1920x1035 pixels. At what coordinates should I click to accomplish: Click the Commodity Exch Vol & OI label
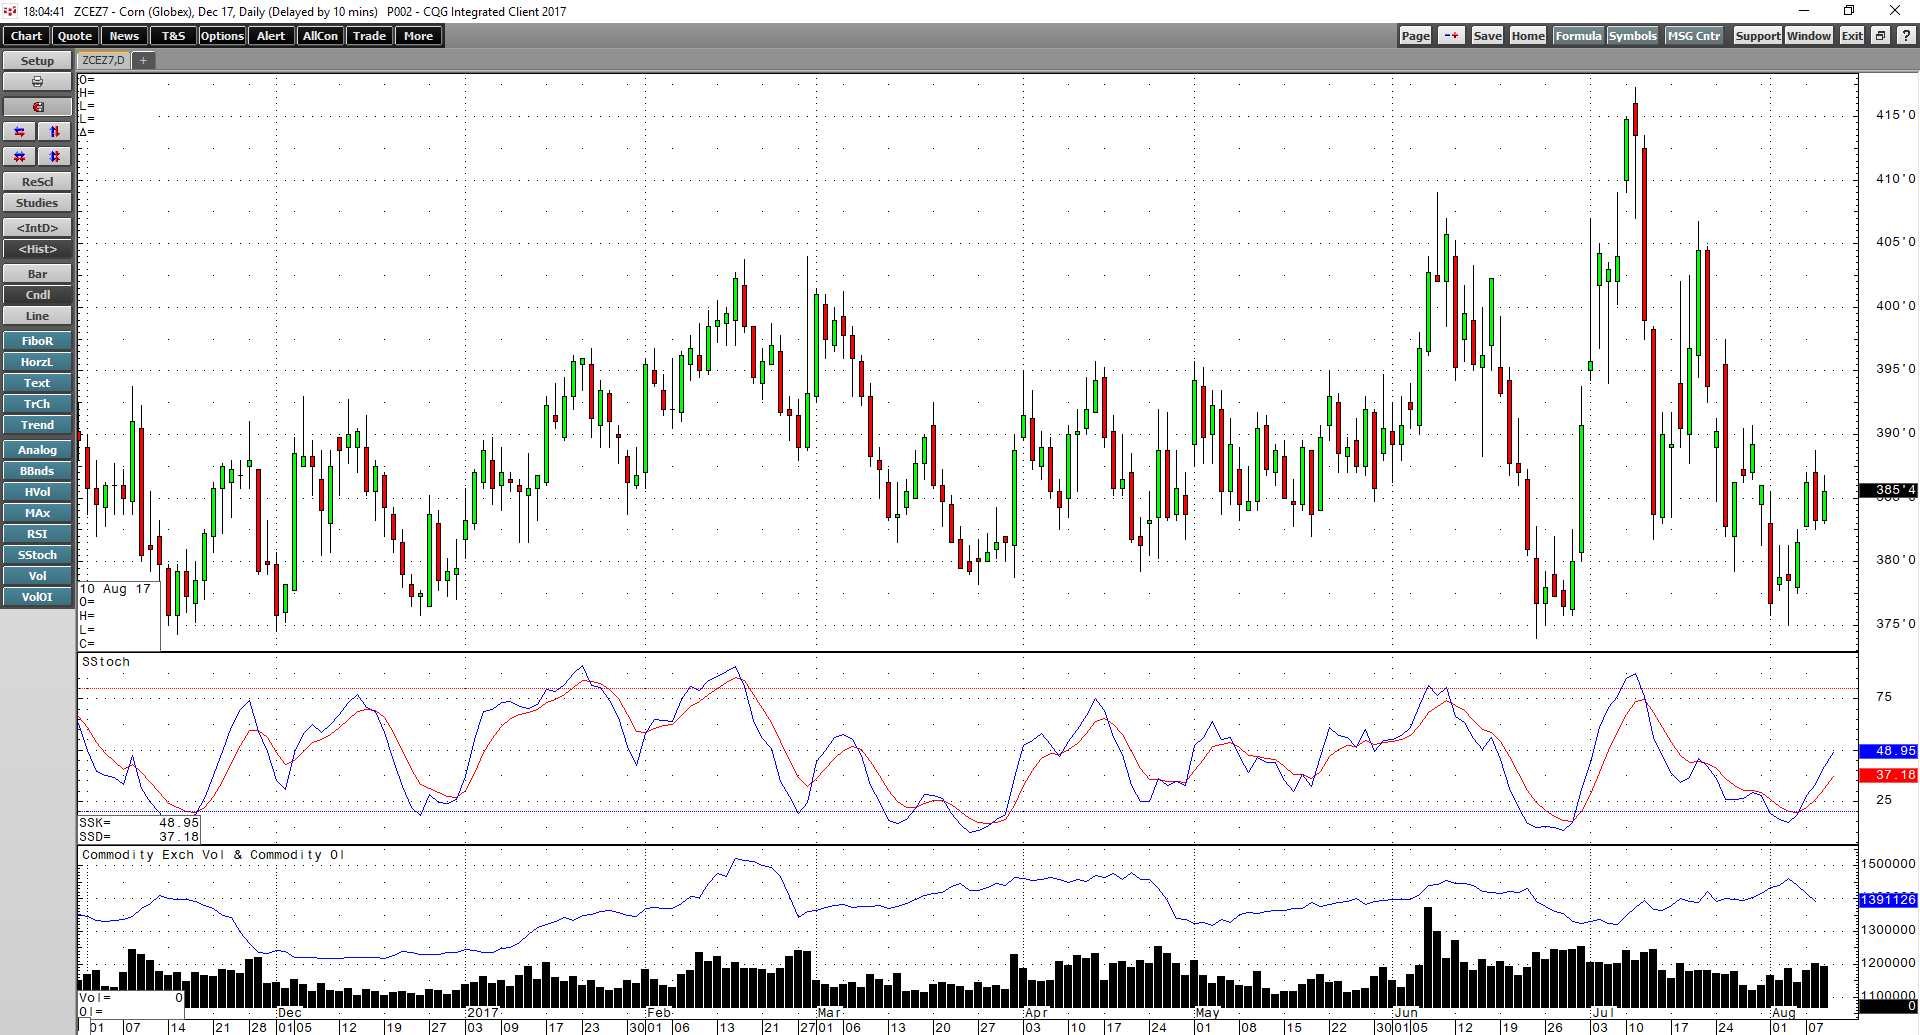click(x=213, y=855)
